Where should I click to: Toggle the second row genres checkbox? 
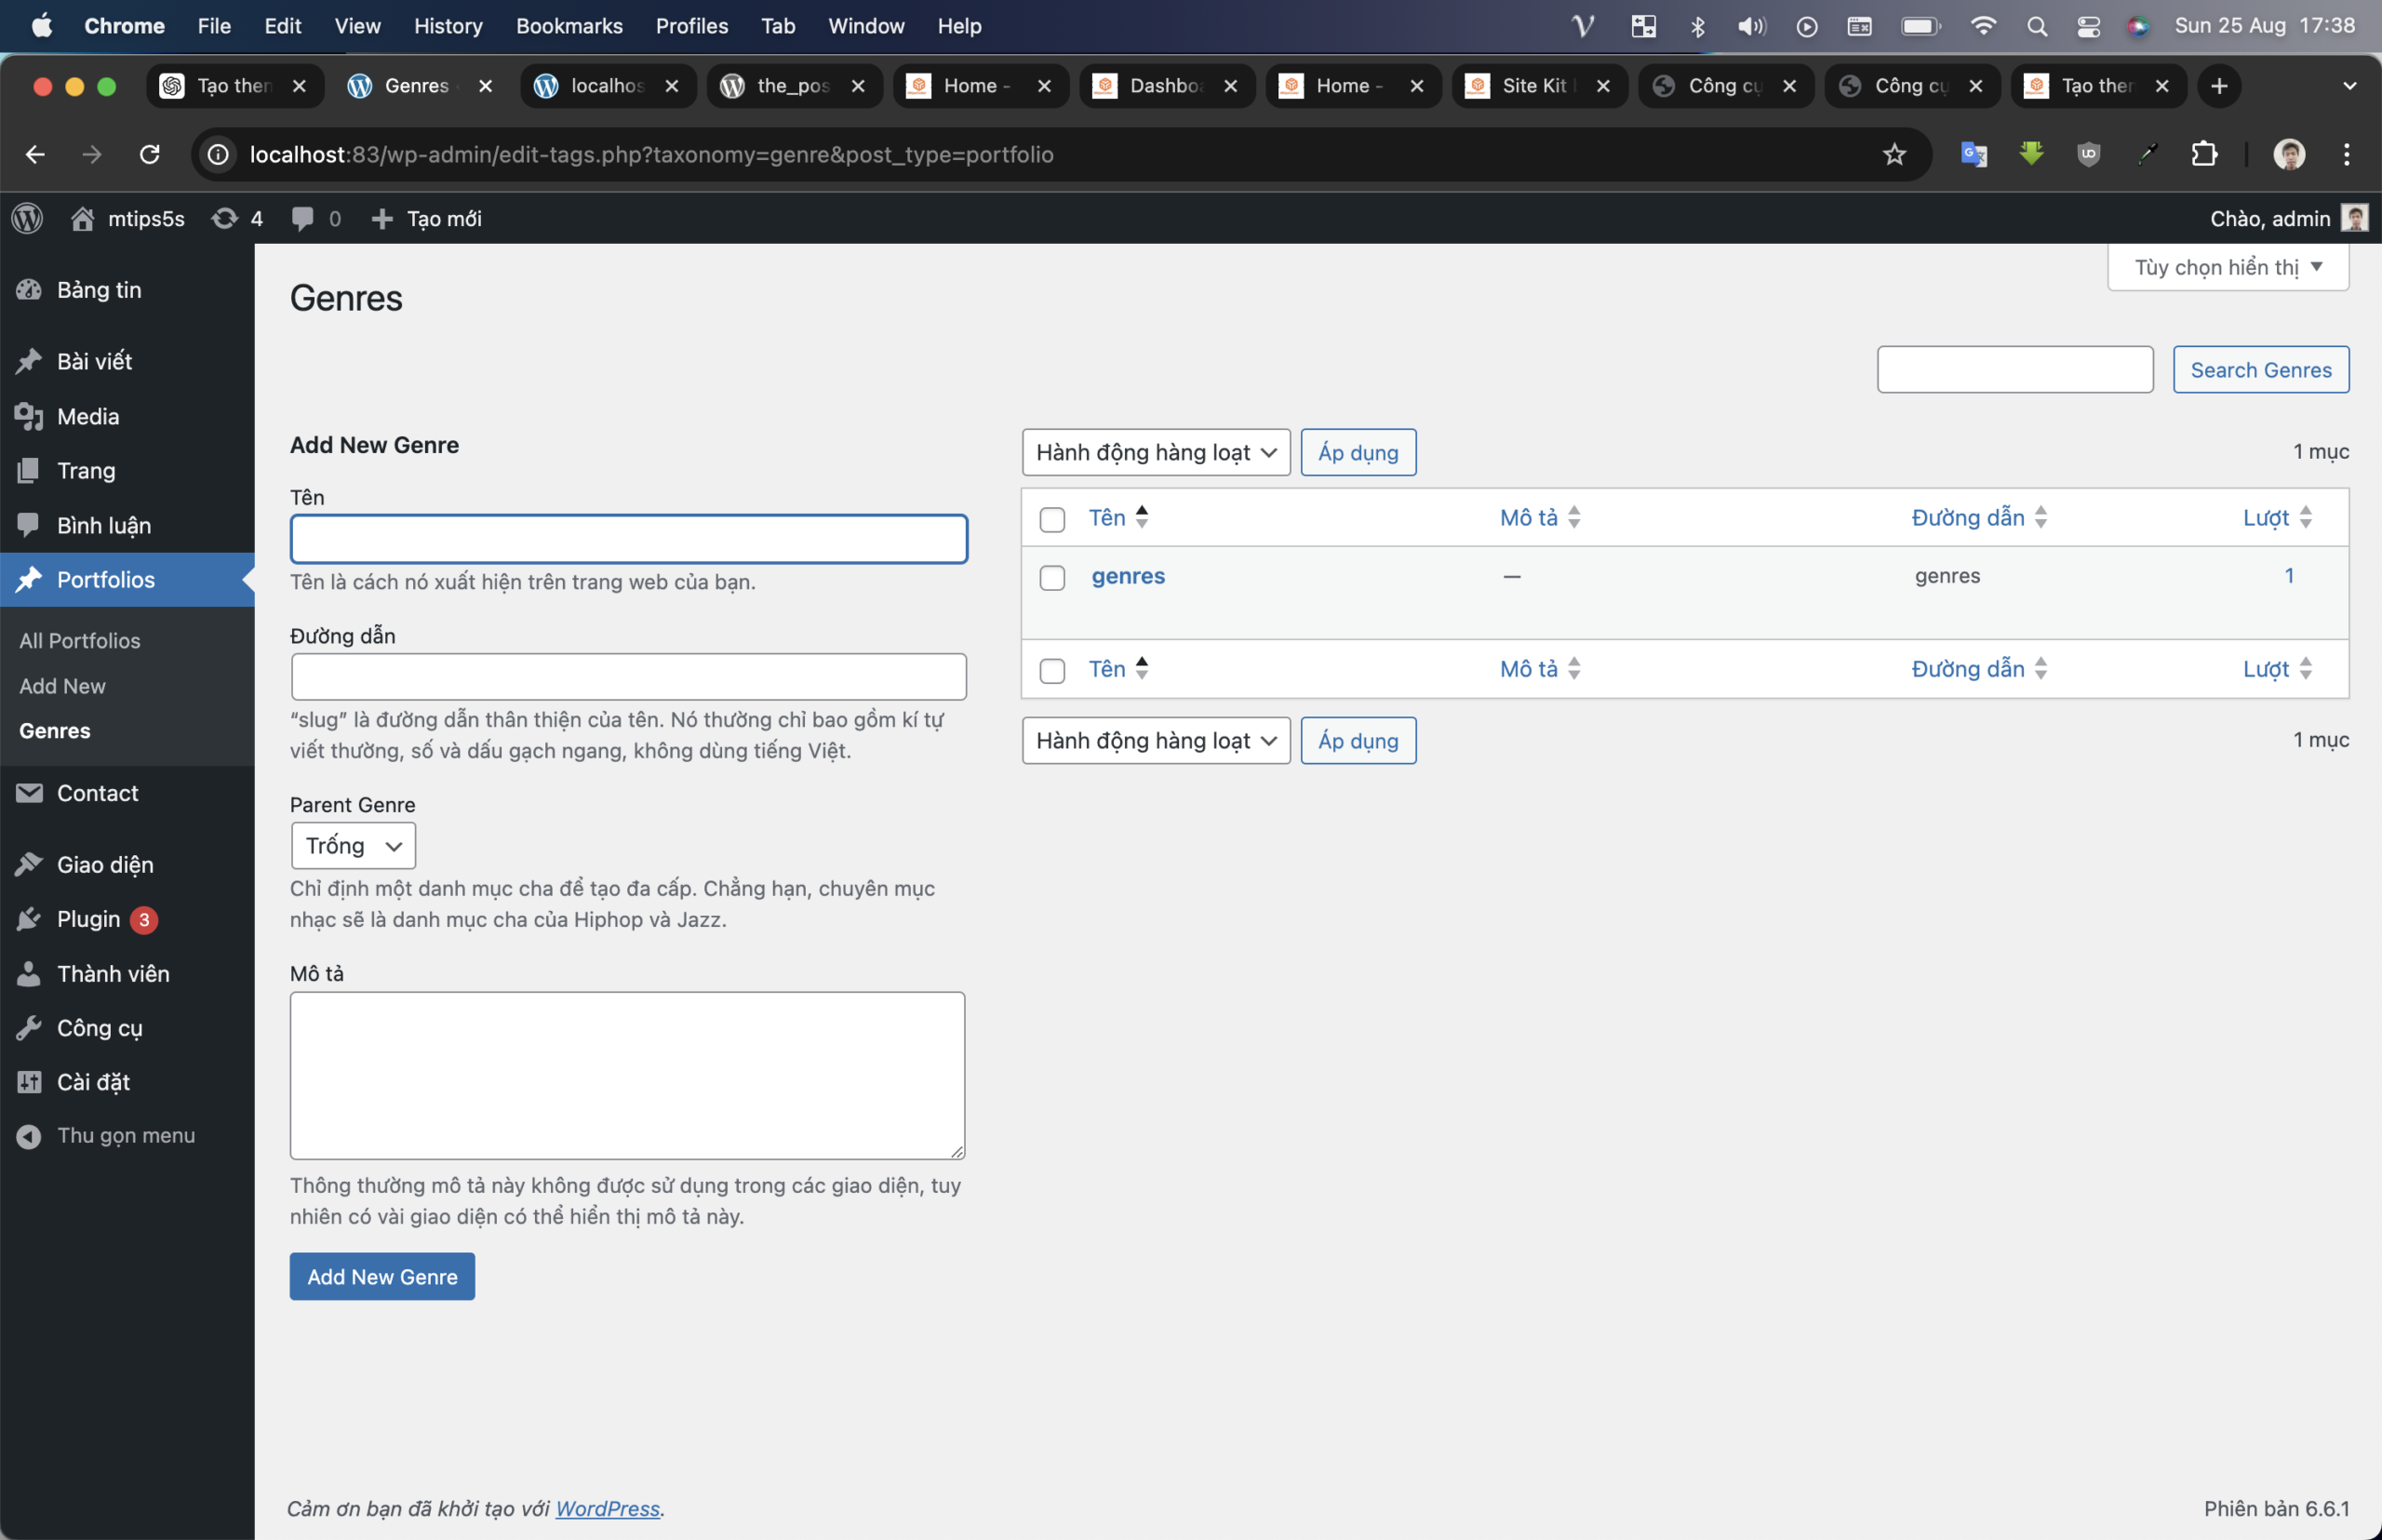(x=1050, y=576)
